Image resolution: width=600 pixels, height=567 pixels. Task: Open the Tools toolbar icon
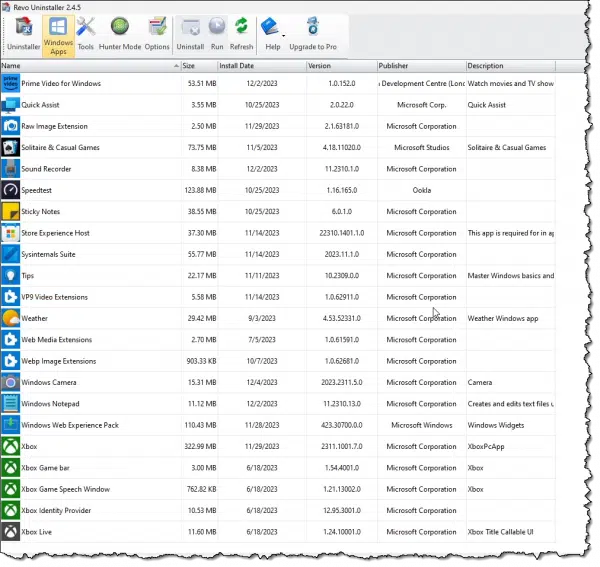pyautogui.click(x=85, y=27)
